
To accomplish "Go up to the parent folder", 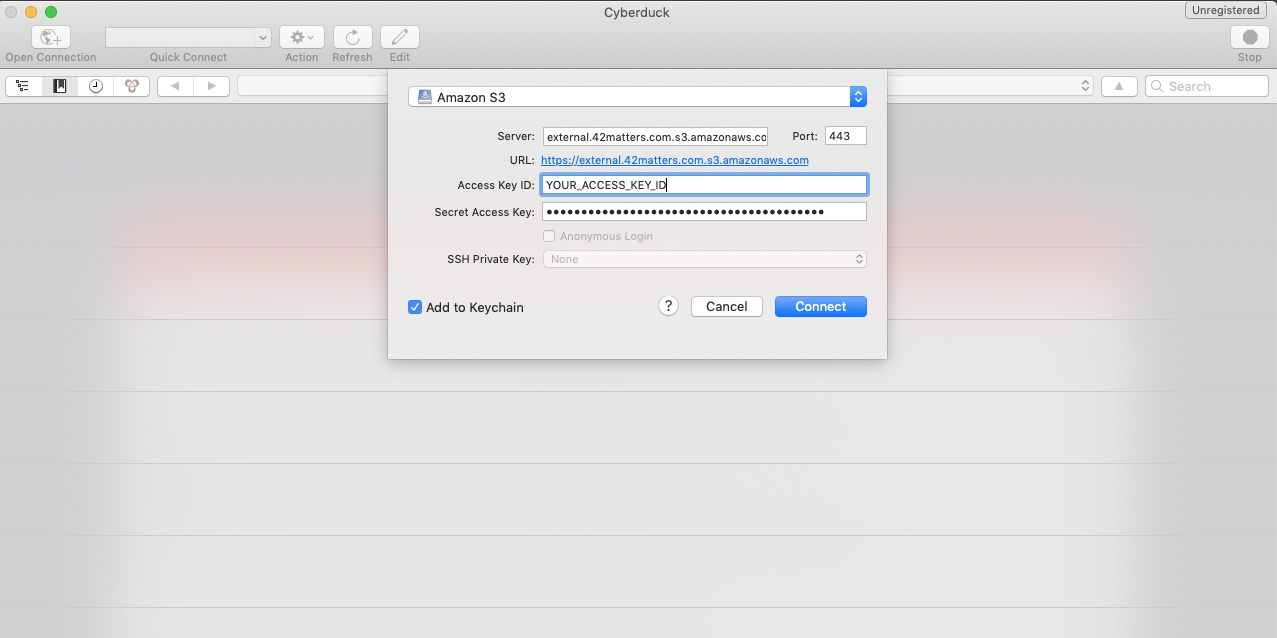I will (1119, 86).
